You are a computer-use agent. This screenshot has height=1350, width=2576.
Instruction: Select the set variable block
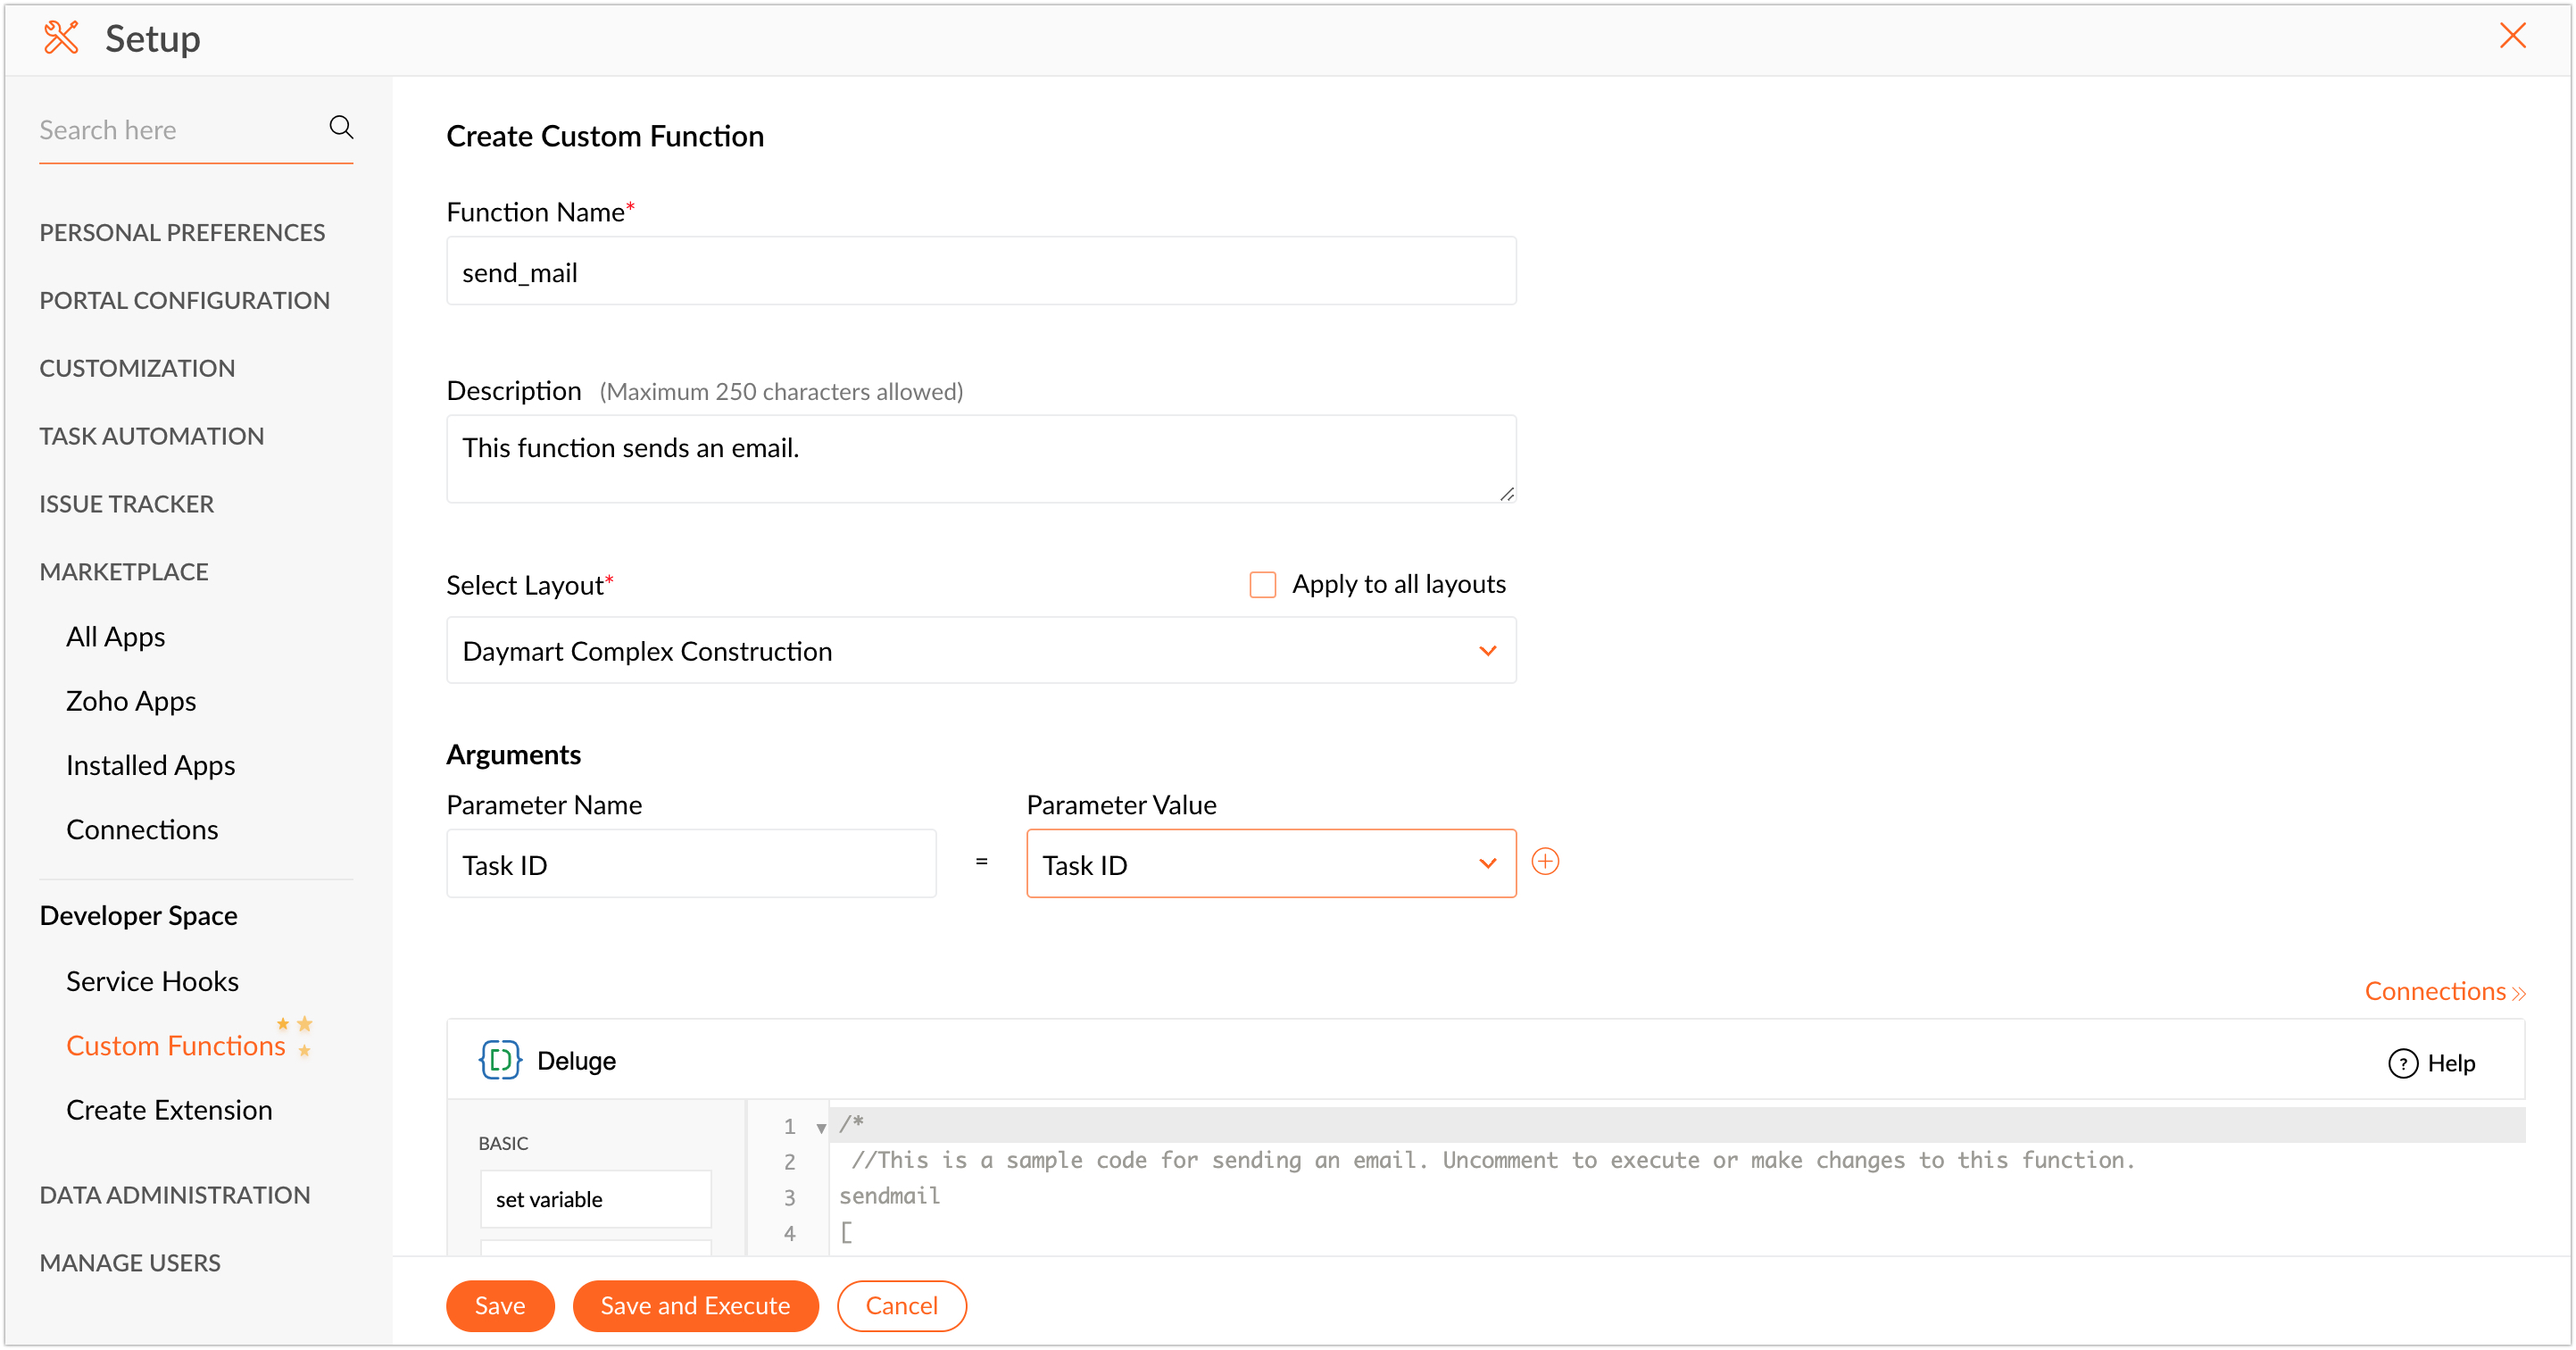[x=595, y=1199]
